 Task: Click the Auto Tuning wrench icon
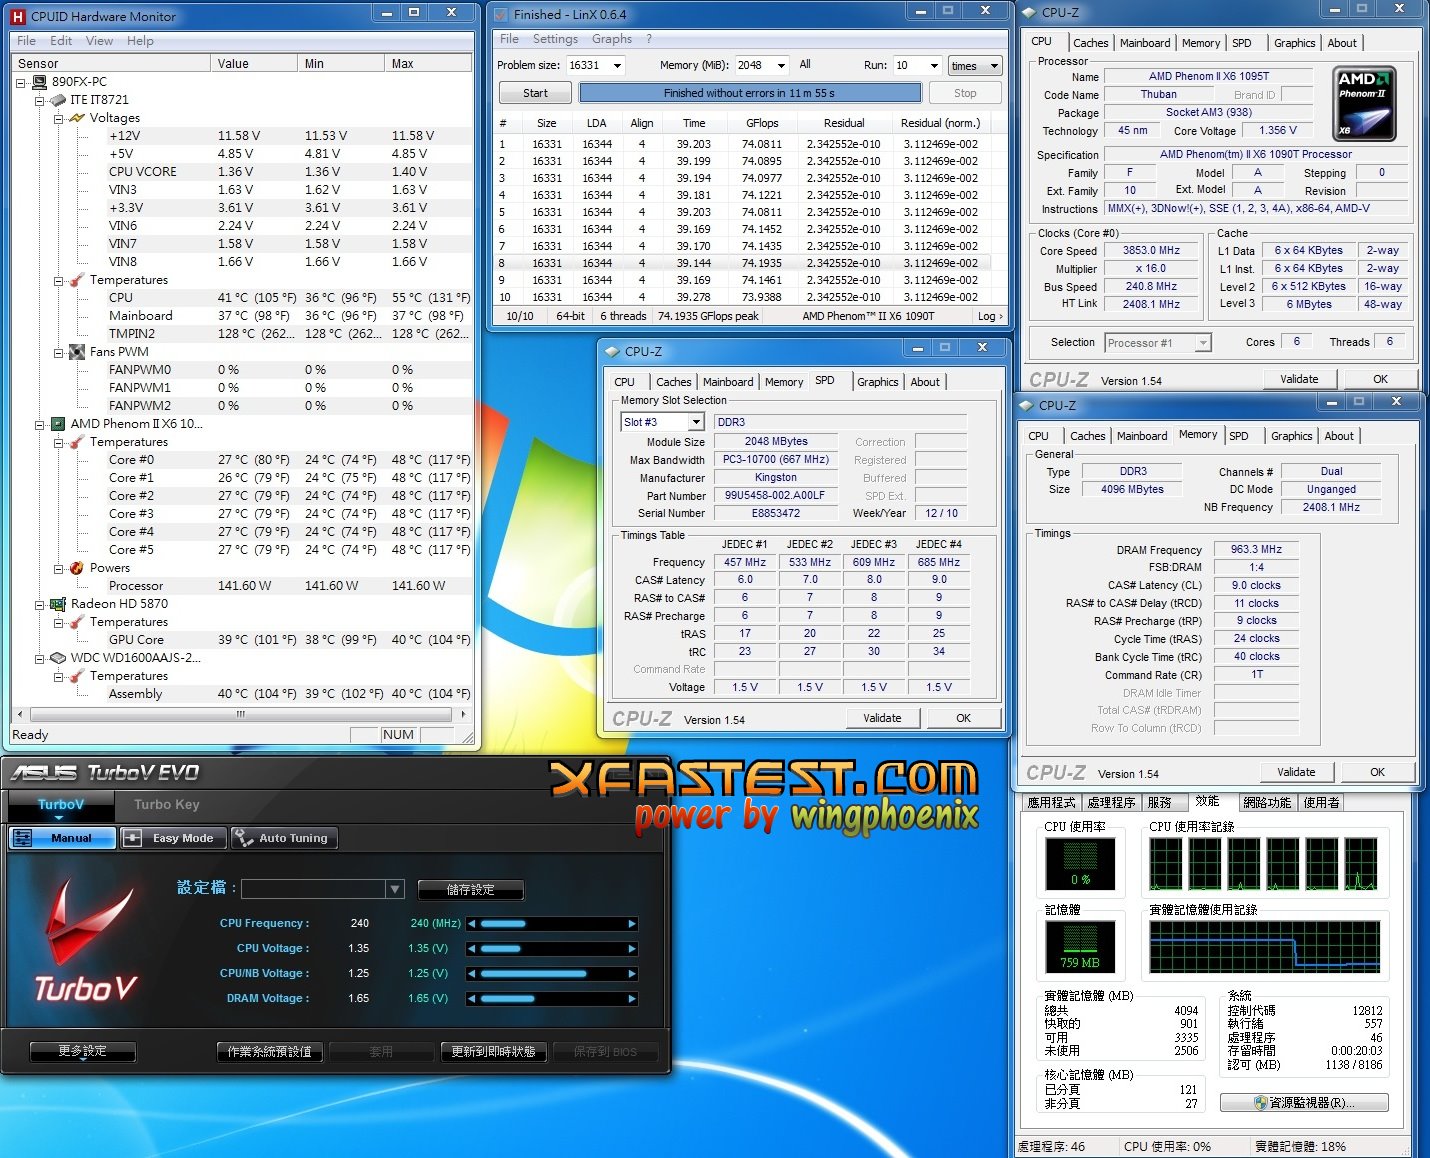point(243,838)
